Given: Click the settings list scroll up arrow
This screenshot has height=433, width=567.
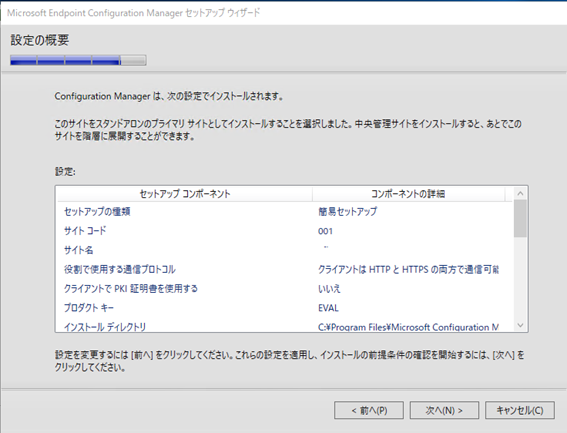Looking at the screenshot, I should (x=520, y=194).
